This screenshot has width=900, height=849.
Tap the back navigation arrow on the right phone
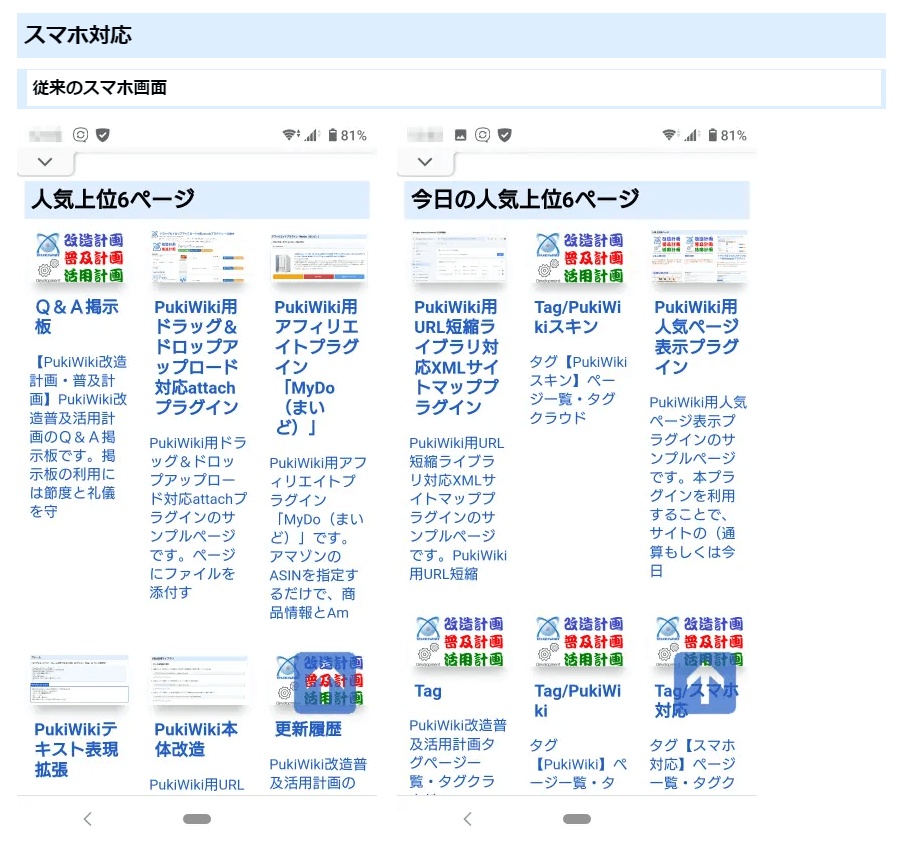(468, 818)
